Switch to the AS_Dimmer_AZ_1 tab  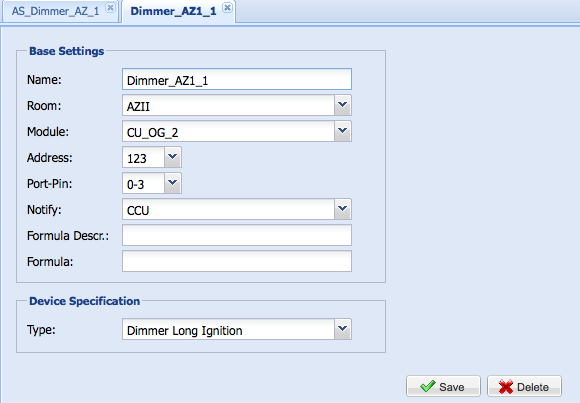(x=55, y=11)
